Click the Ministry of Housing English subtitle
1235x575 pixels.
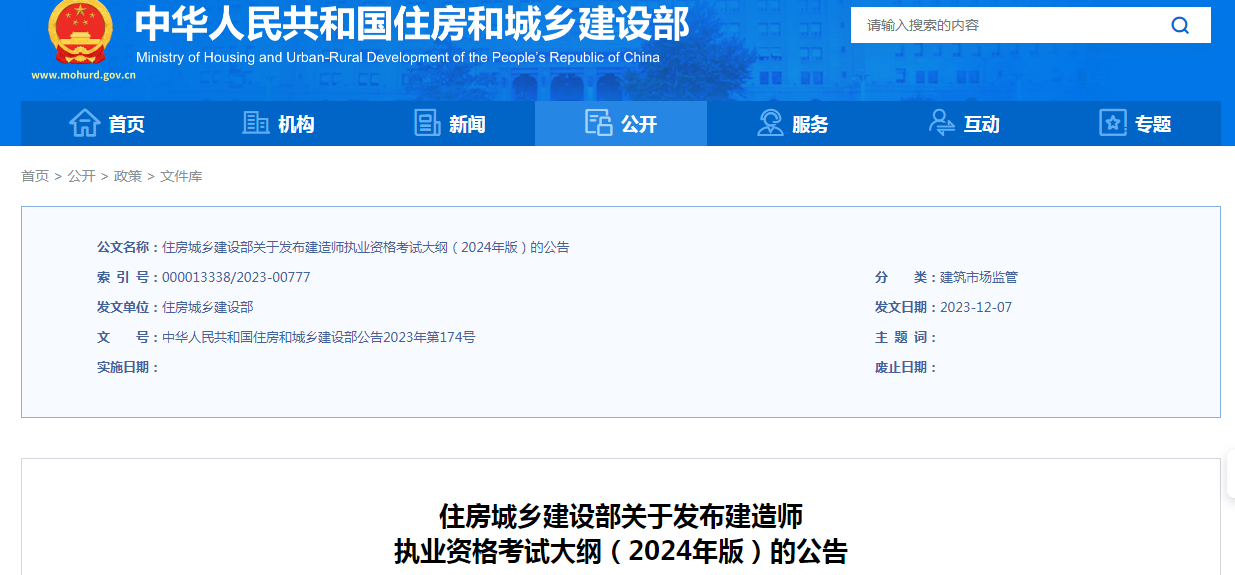pyautogui.click(x=398, y=57)
